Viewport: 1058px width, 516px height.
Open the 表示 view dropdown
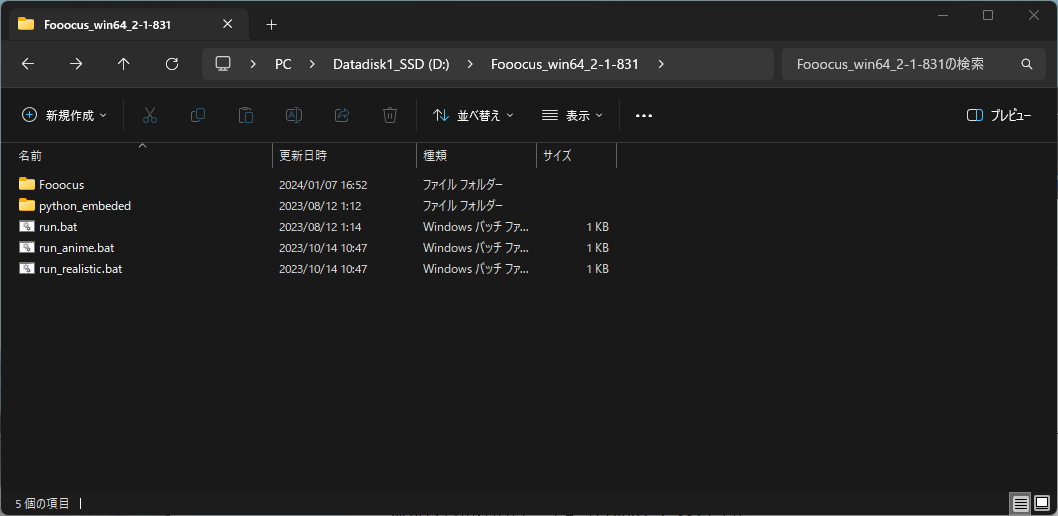tap(572, 115)
